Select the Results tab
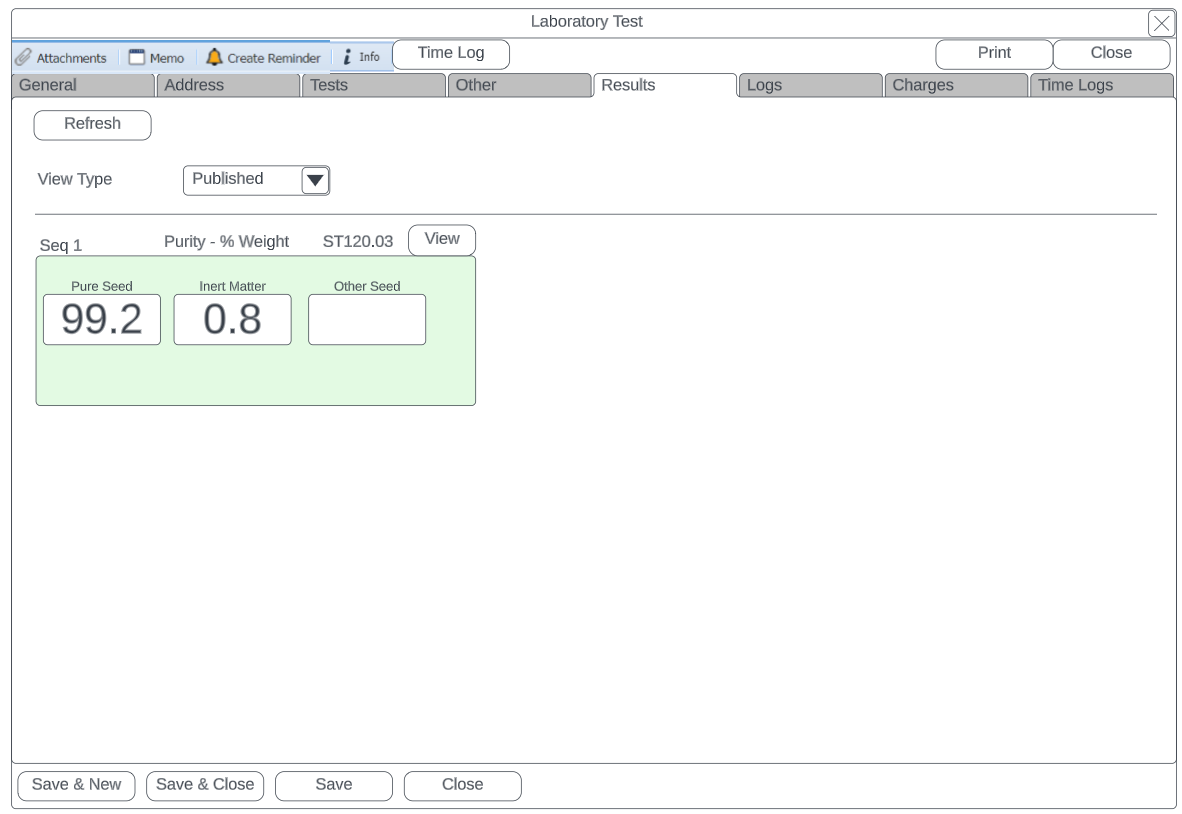Screen dimensions: 1182x814 point(665,85)
